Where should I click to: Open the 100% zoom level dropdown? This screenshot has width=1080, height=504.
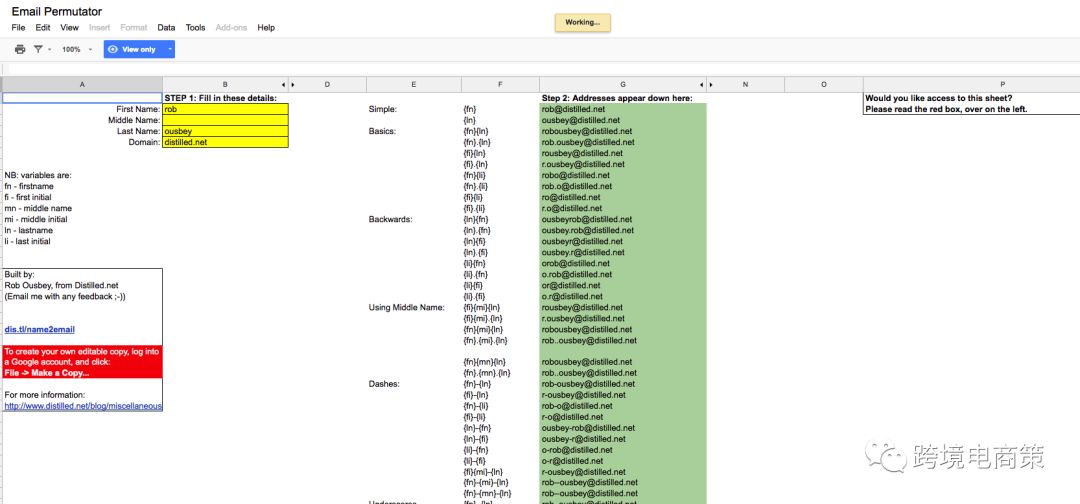(x=77, y=49)
